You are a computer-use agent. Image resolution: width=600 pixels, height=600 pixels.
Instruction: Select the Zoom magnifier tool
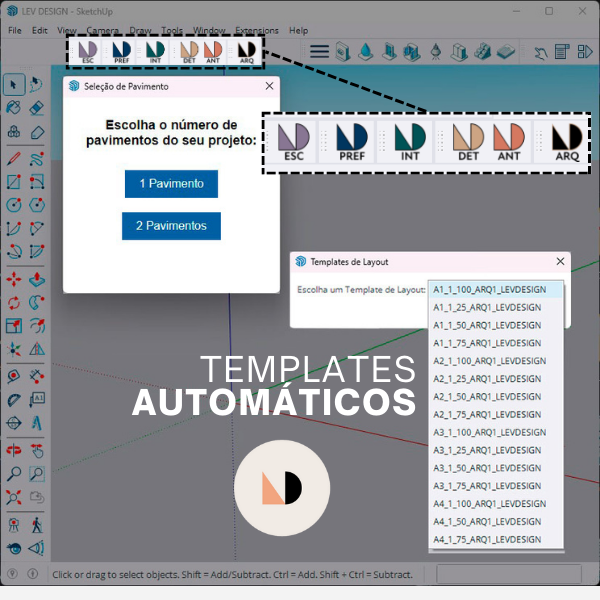pyautogui.click(x=14, y=474)
